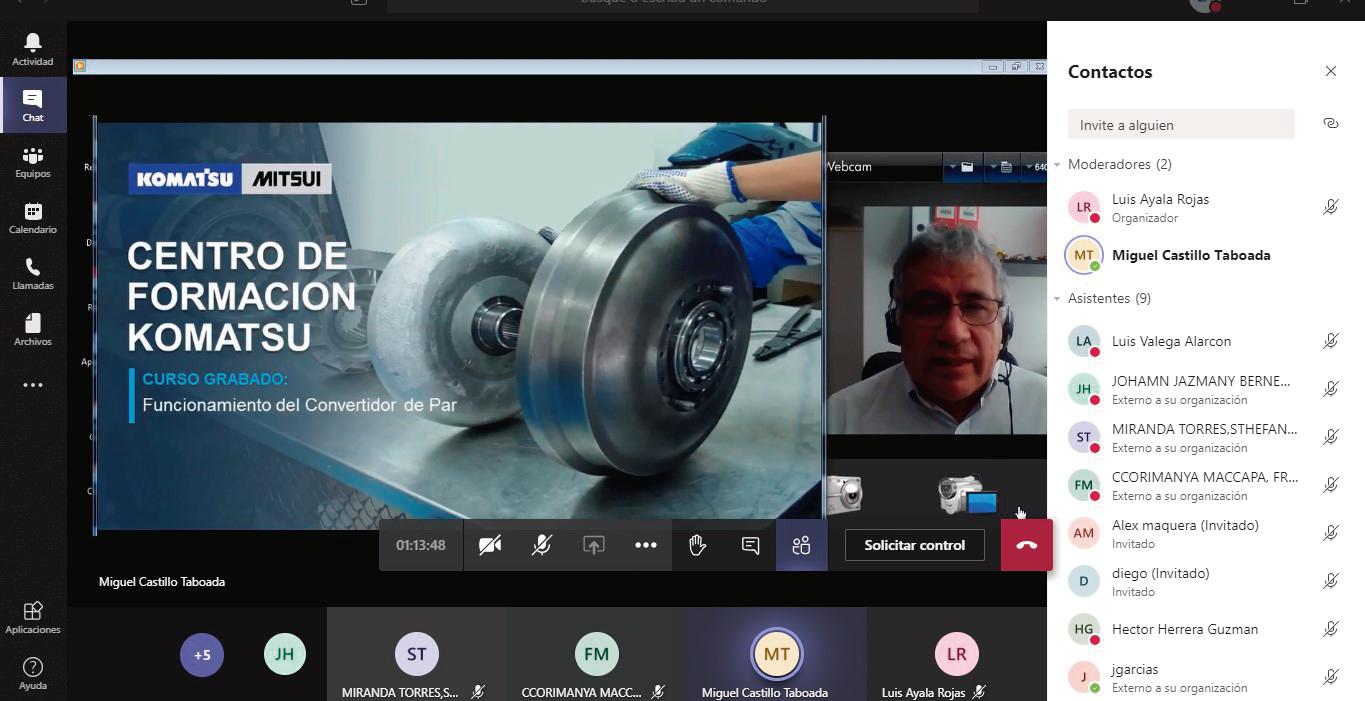Viewport: 1365px width, 701px height.
Task: Select jgarcias contact row
Action: pyautogui.click(x=1205, y=677)
